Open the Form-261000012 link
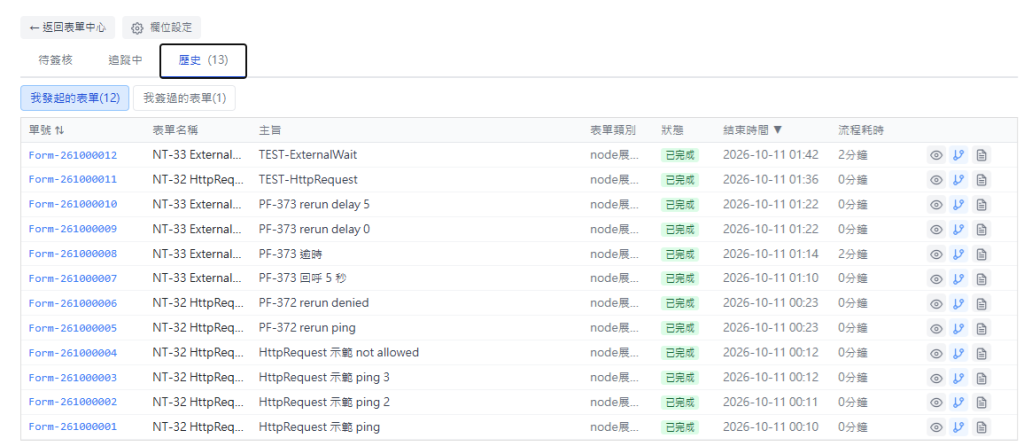The height and width of the screenshot is (446, 1024). [73, 155]
